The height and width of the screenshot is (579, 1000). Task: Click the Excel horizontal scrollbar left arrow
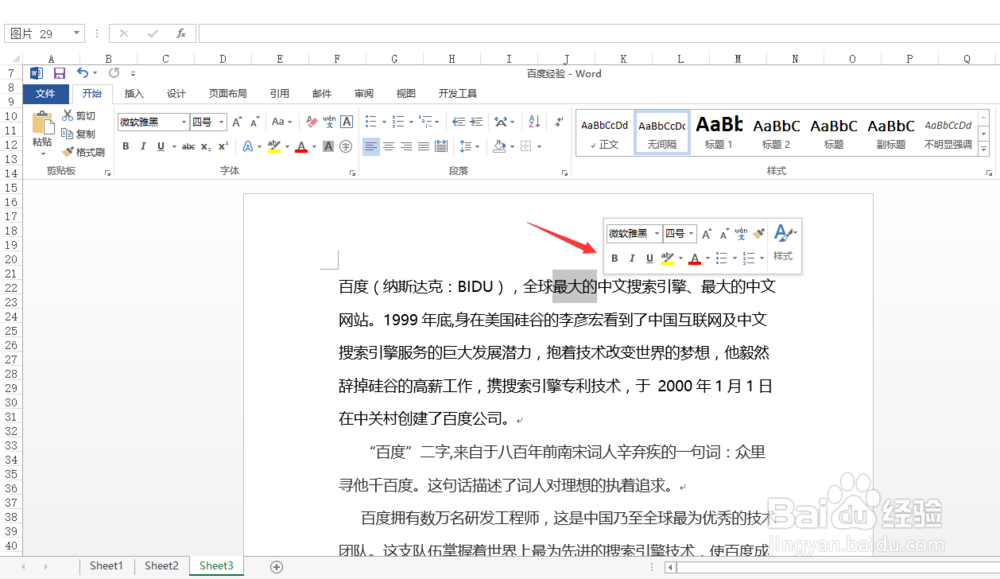(x=670, y=567)
